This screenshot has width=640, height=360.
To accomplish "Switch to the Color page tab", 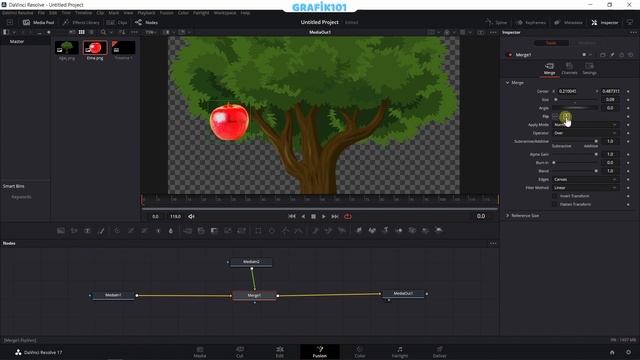I will click(x=360, y=352).
